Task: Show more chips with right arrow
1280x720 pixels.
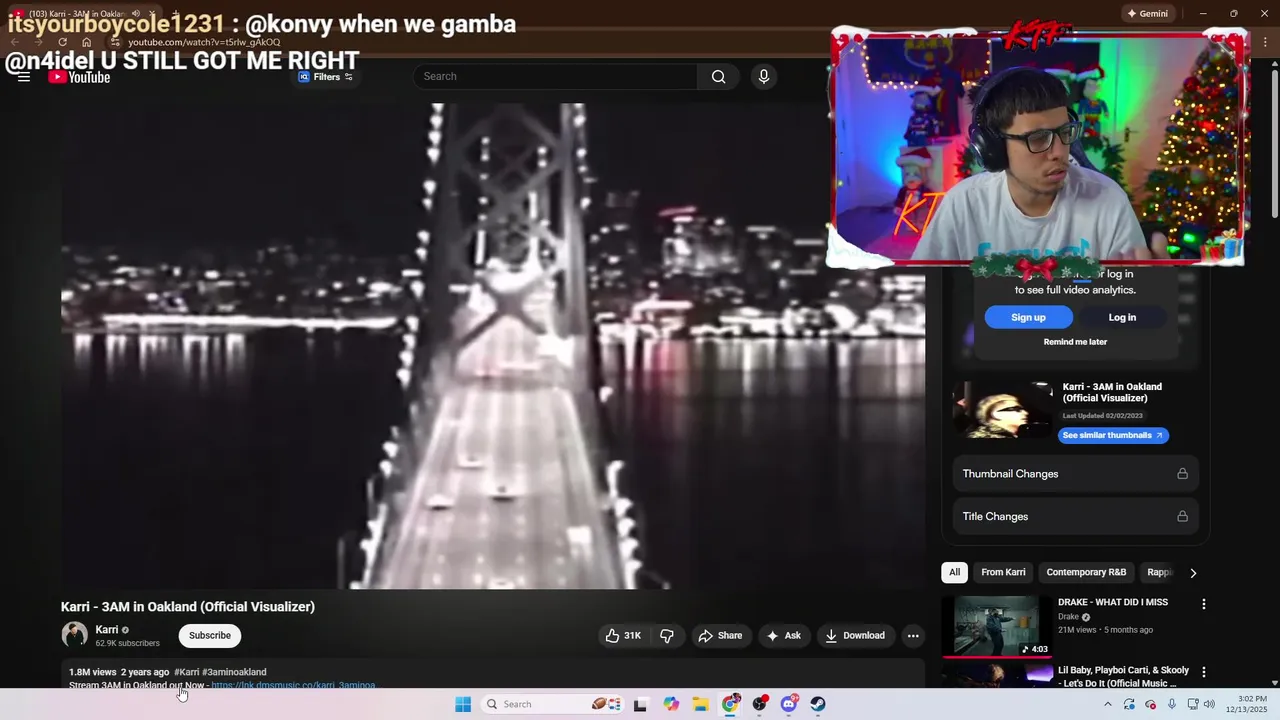Action: [1192, 573]
